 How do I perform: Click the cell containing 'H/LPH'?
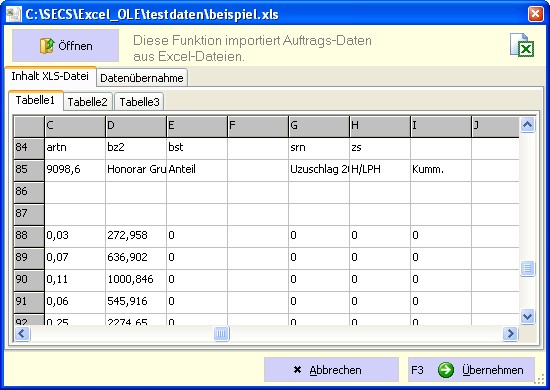point(380,170)
